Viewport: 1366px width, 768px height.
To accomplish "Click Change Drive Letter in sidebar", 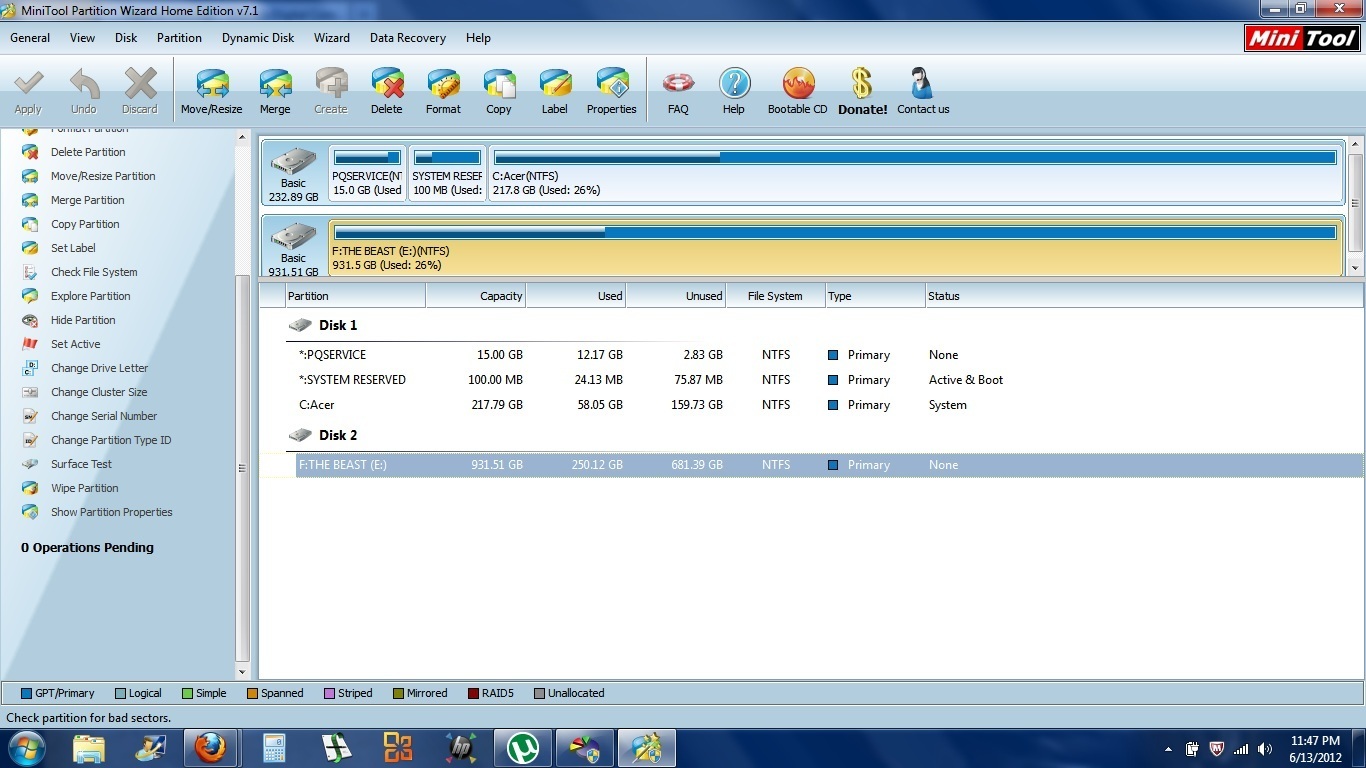I will pyautogui.click(x=99, y=368).
